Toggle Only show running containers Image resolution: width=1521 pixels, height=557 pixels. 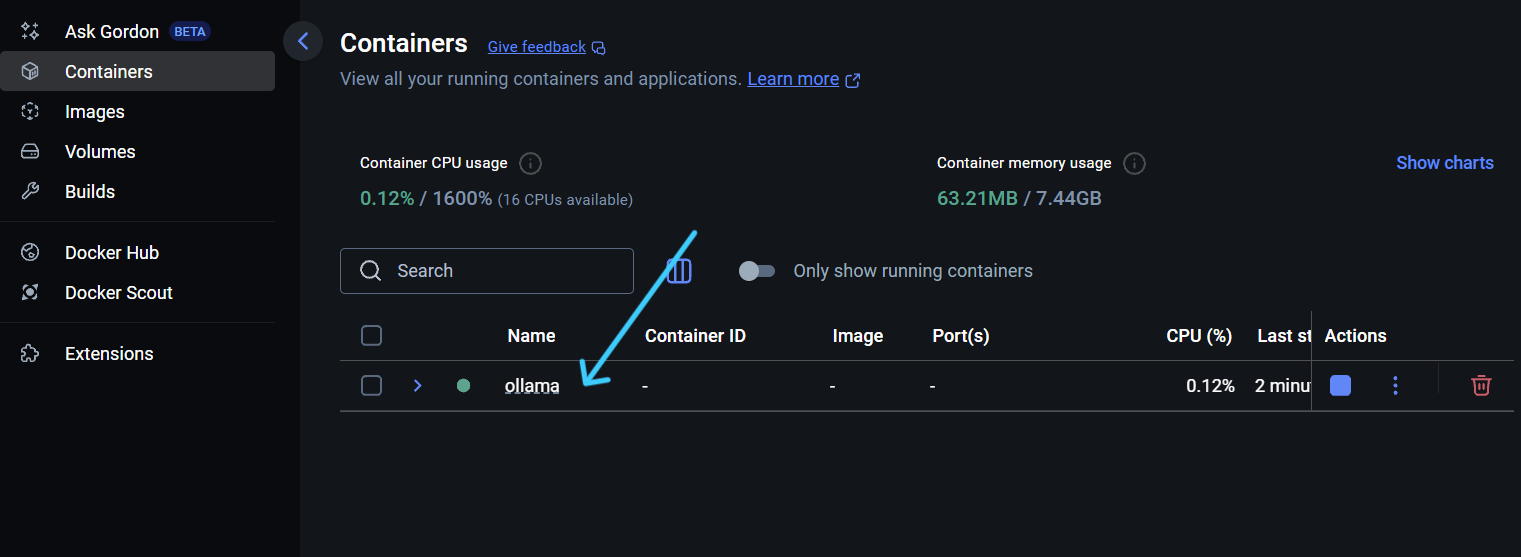click(757, 271)
